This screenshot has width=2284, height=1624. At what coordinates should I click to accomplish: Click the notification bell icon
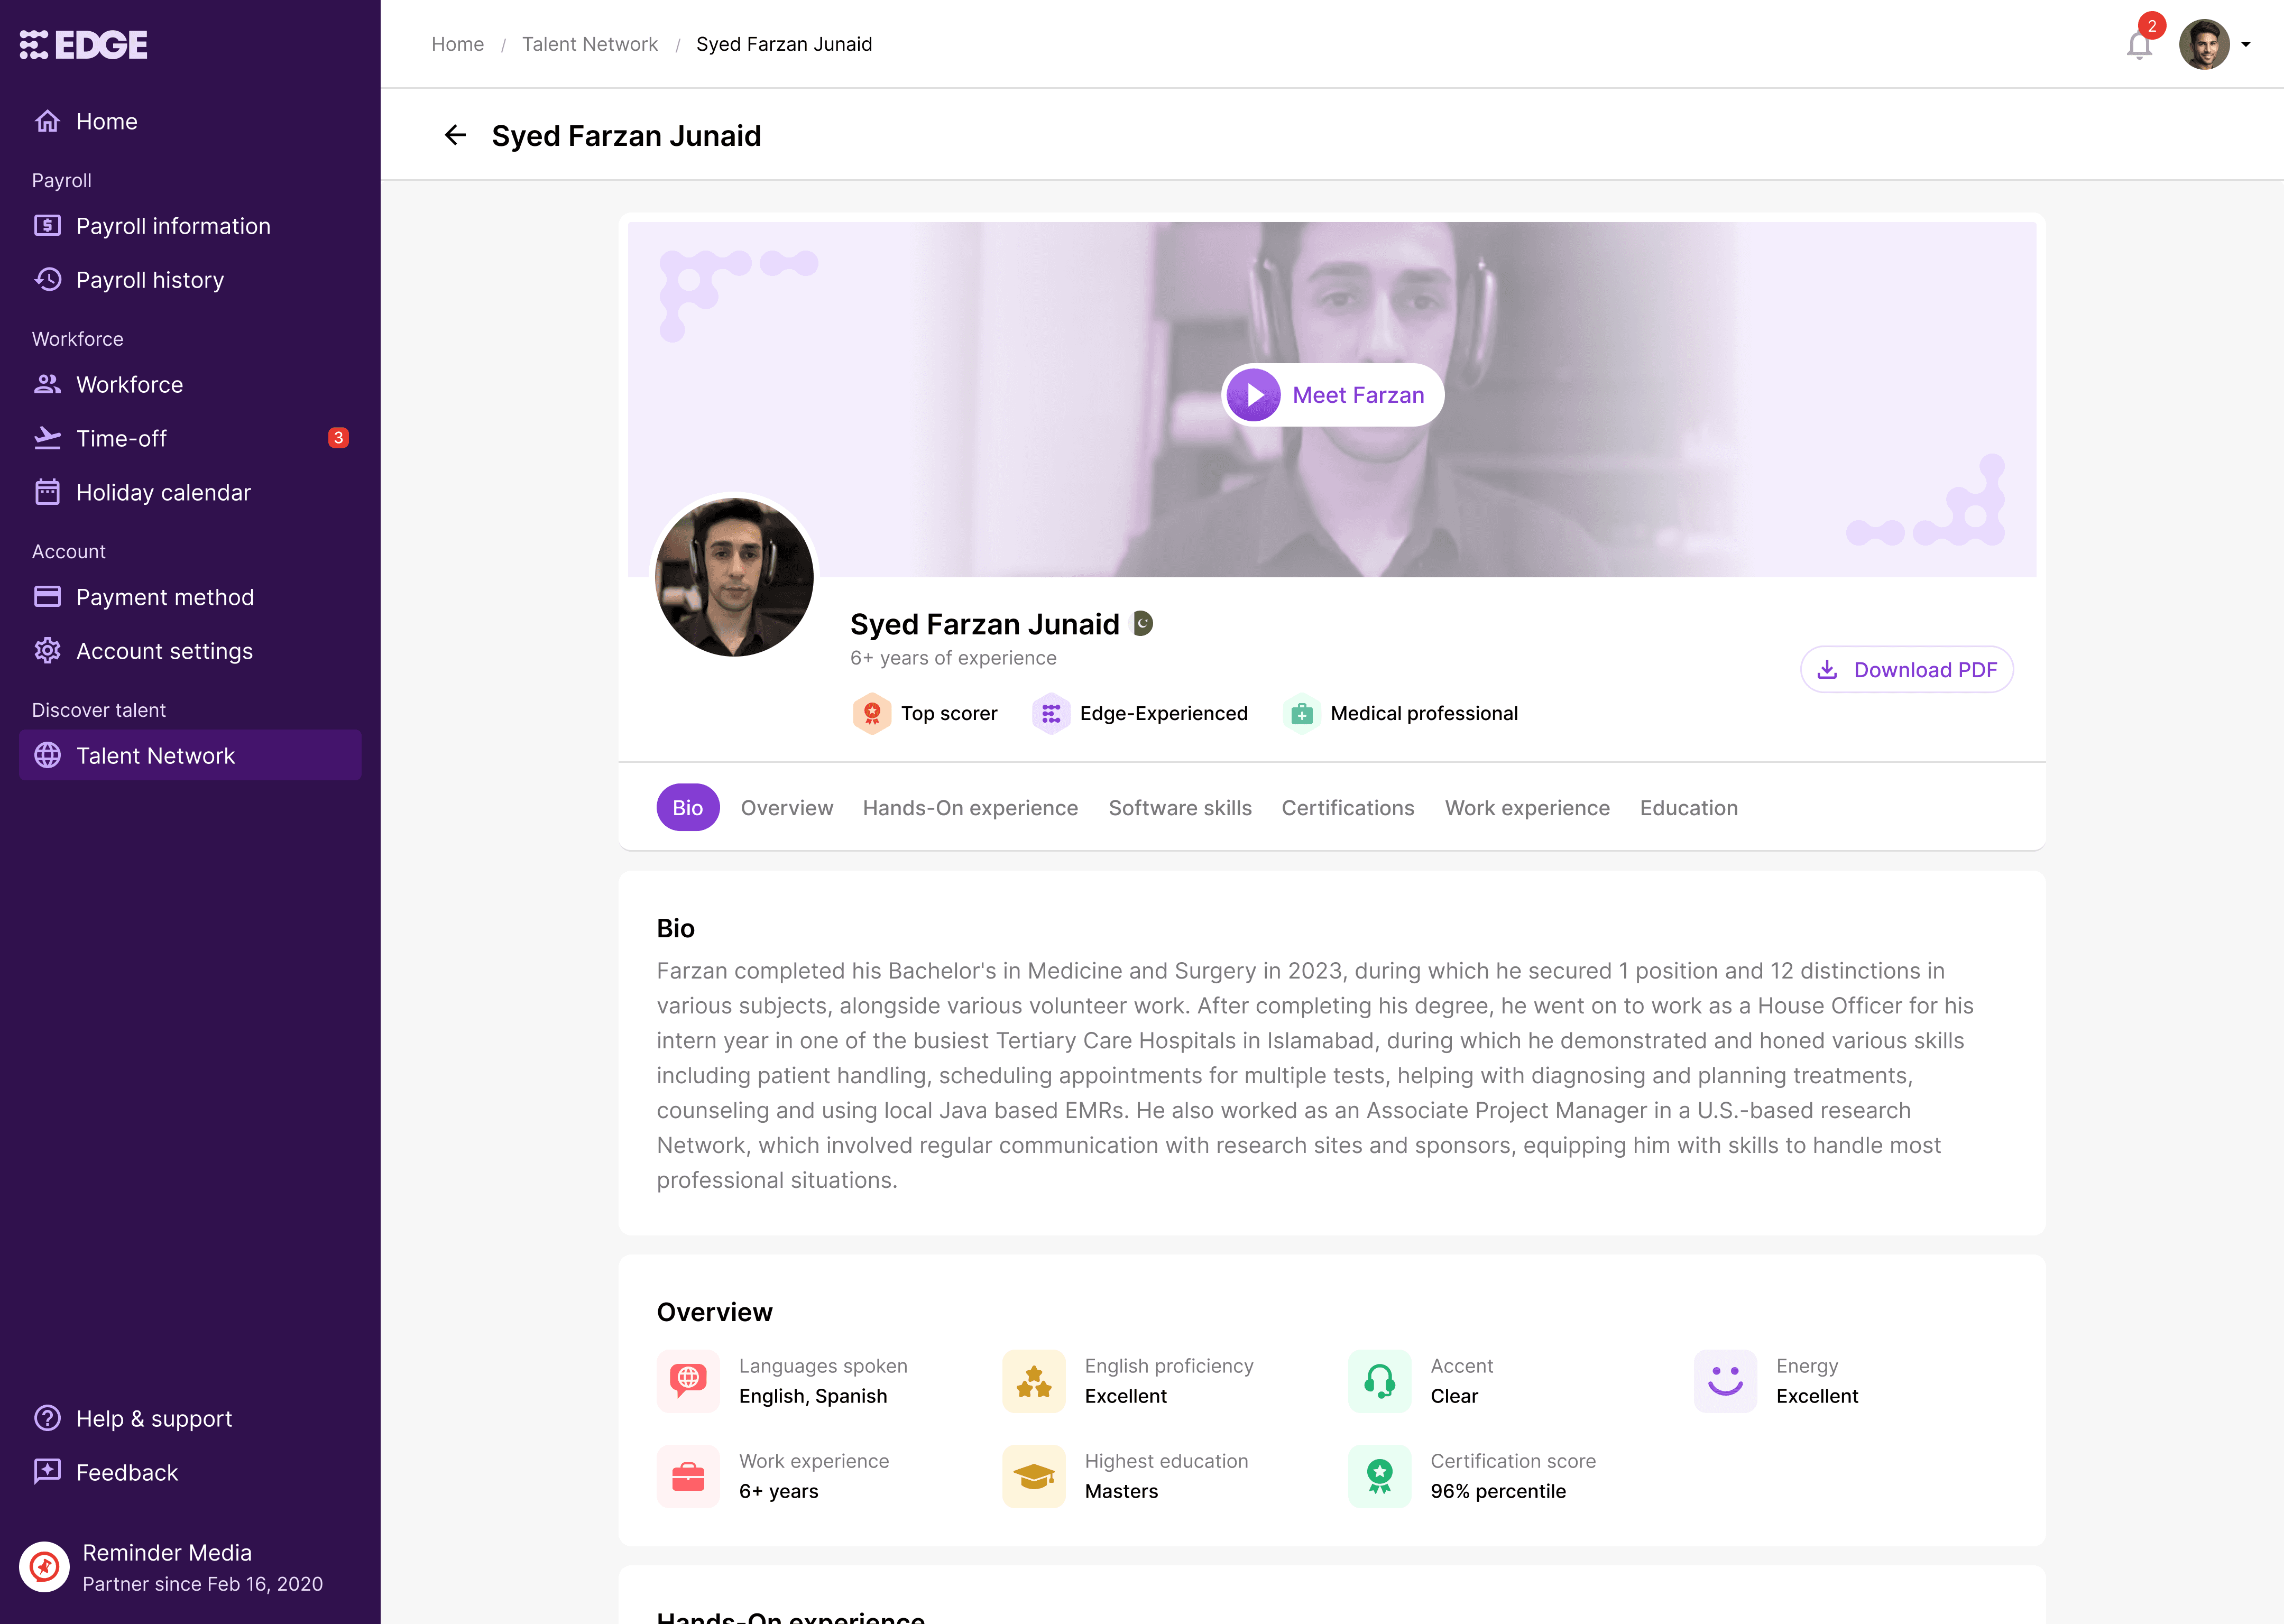pos(2139,46)
